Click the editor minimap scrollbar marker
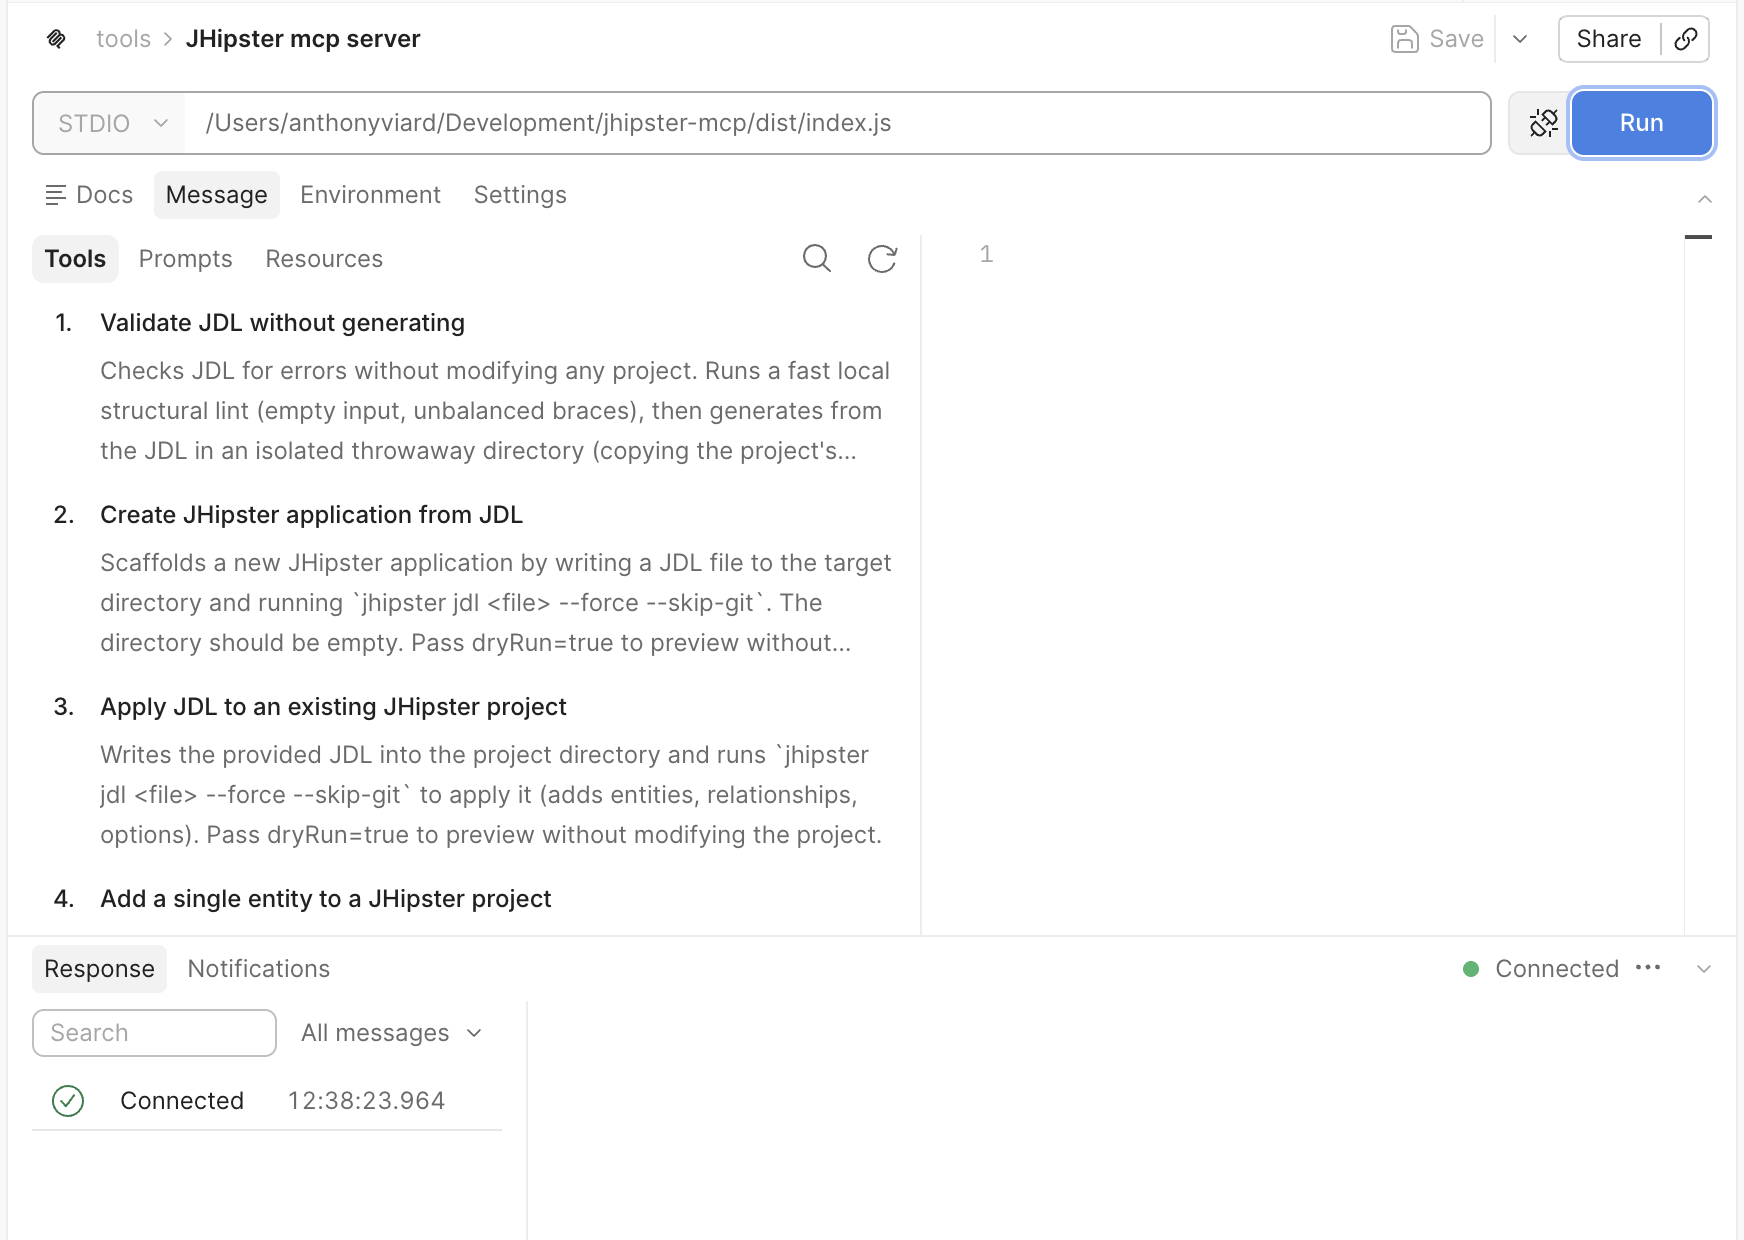The width and height of the screenshot is (1744, 1240). pos(1698,237)
